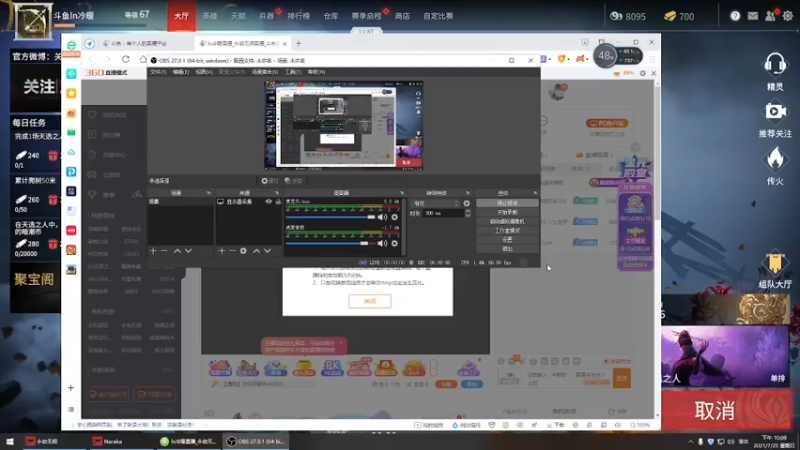This screenshot has height=450, width=800.
Task: Open OBS File menu
Action: click(x=158, y=72)
